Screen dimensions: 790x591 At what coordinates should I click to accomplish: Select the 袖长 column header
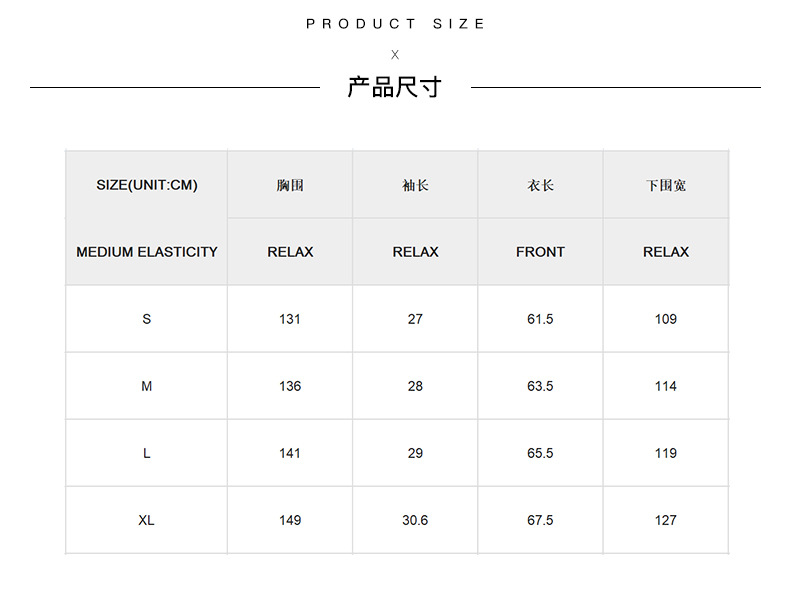(x=415, y=185)
